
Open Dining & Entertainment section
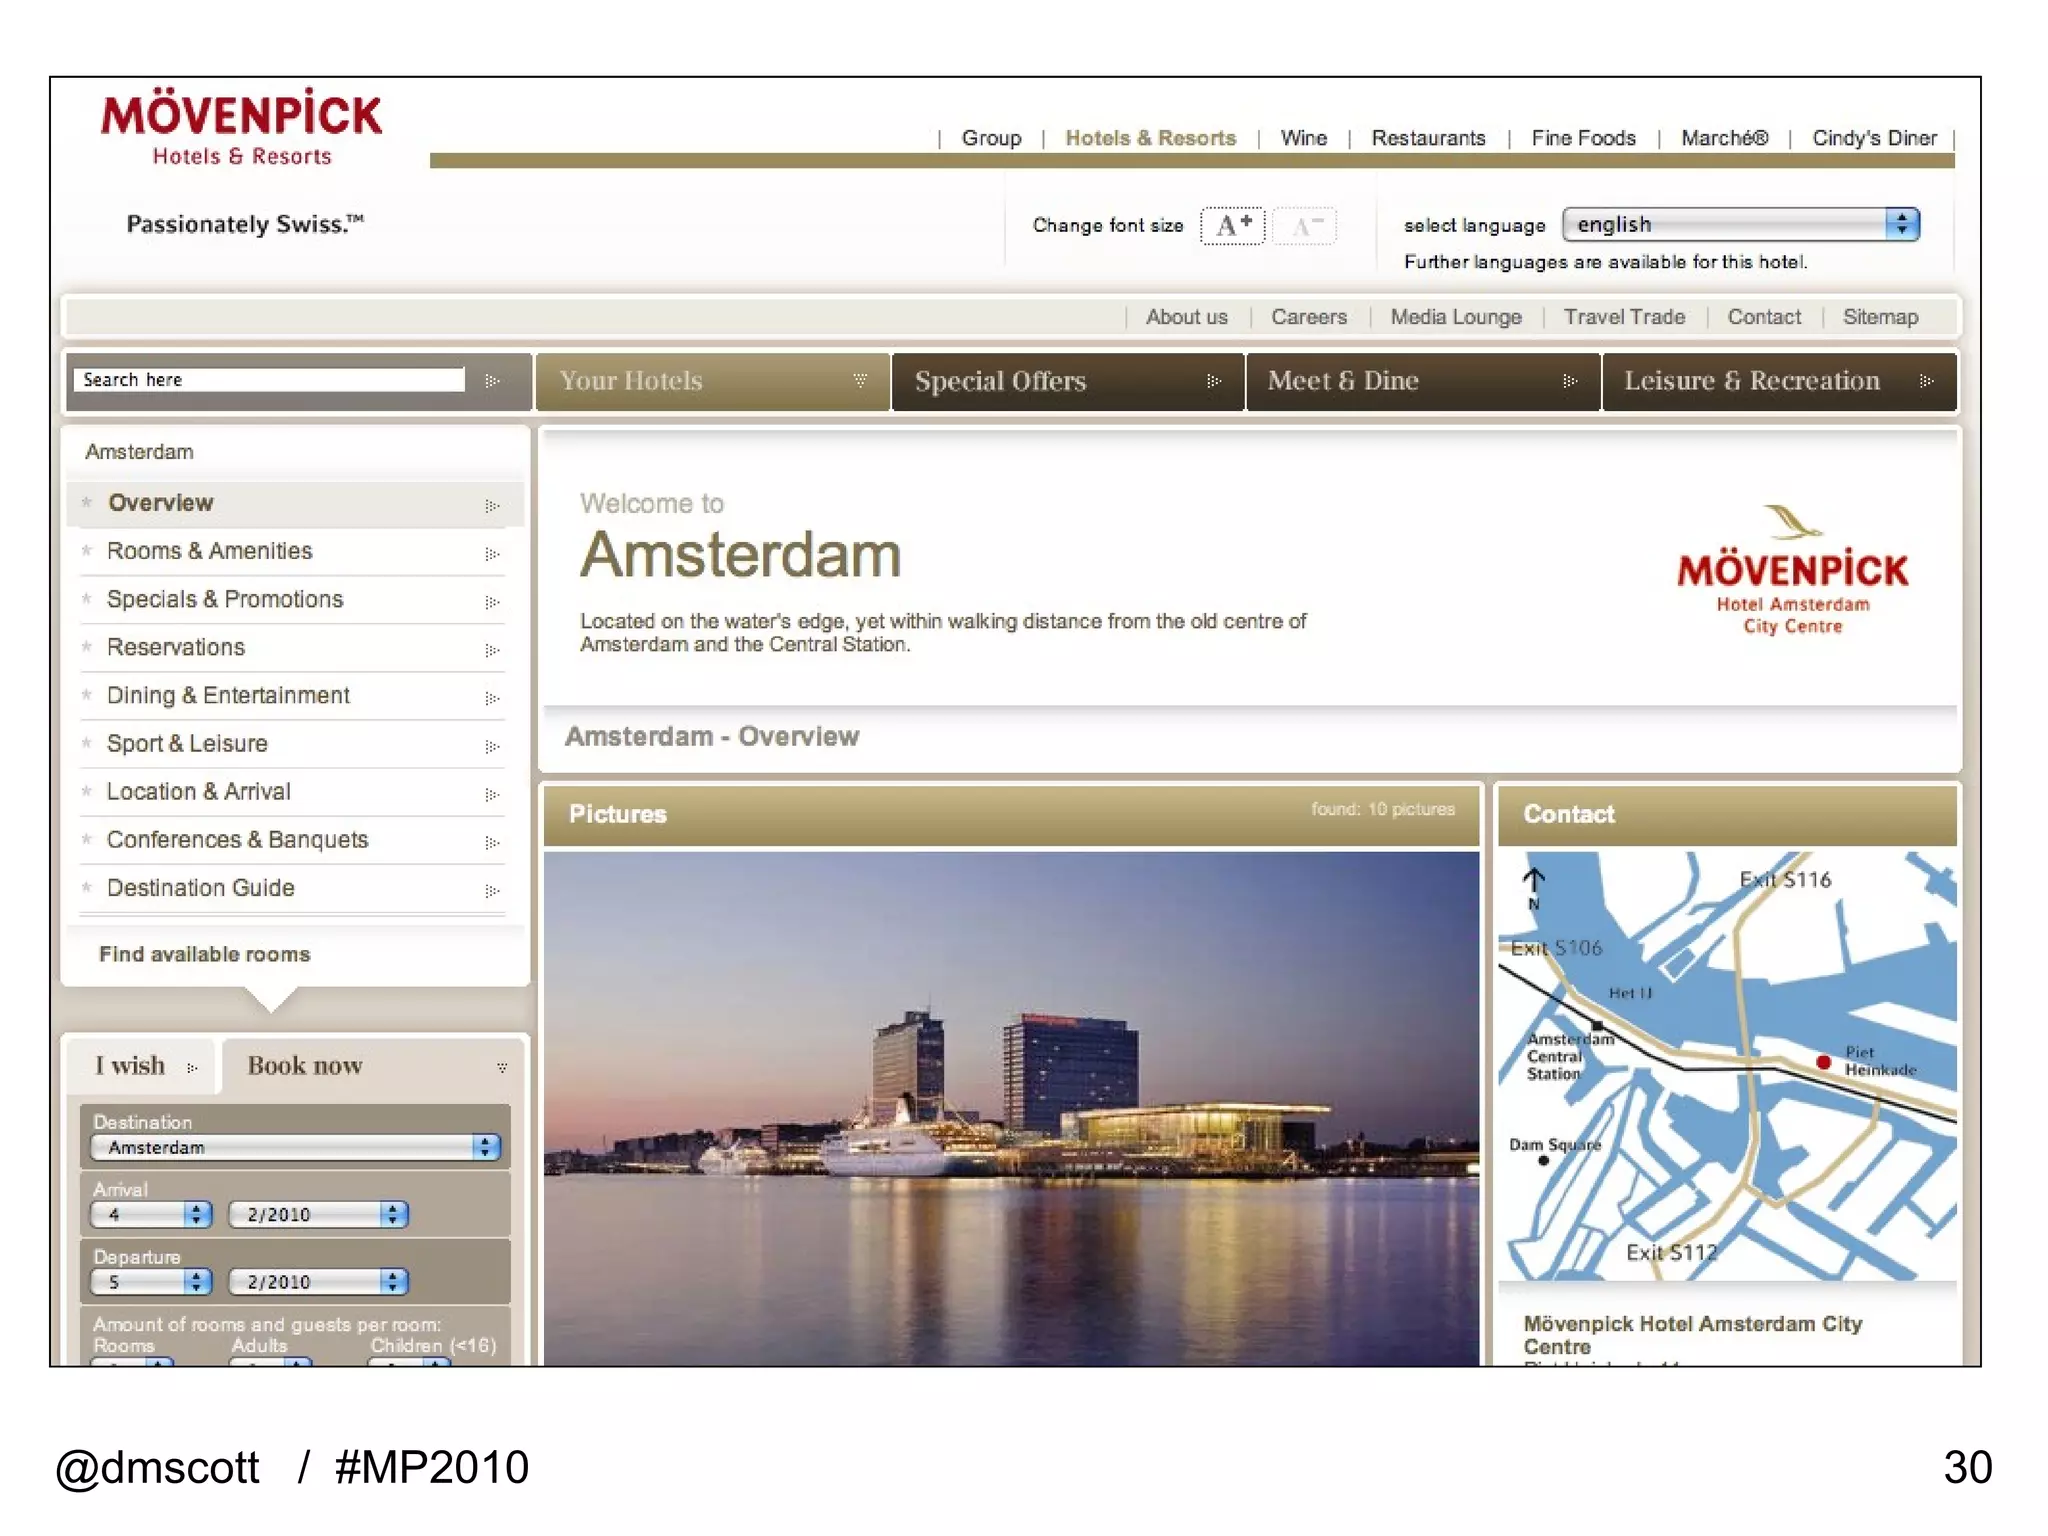pyautogui.click(x=293, y=695)
